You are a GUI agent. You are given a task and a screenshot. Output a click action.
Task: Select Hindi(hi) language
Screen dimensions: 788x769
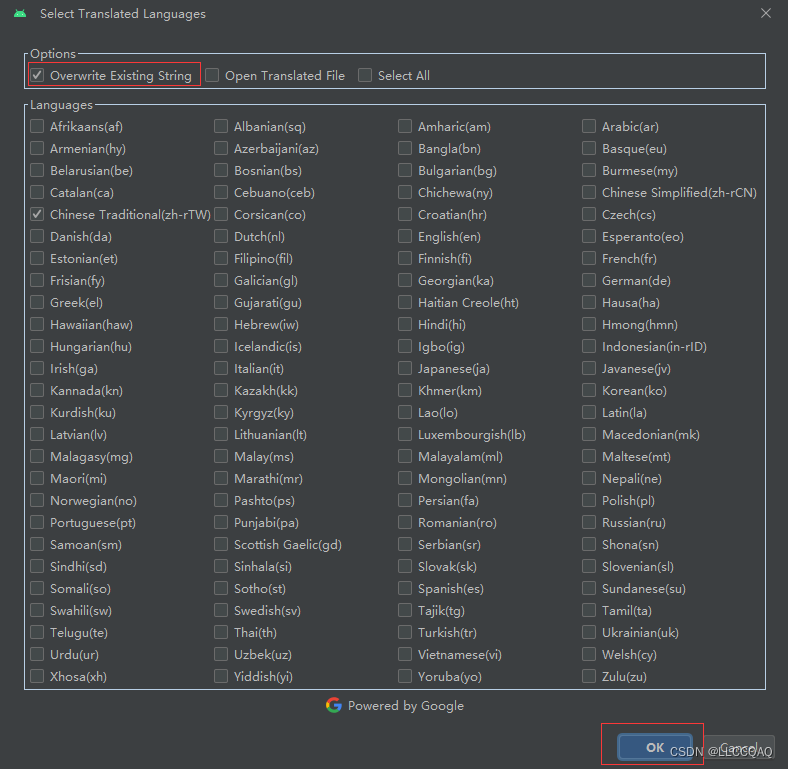405,324
